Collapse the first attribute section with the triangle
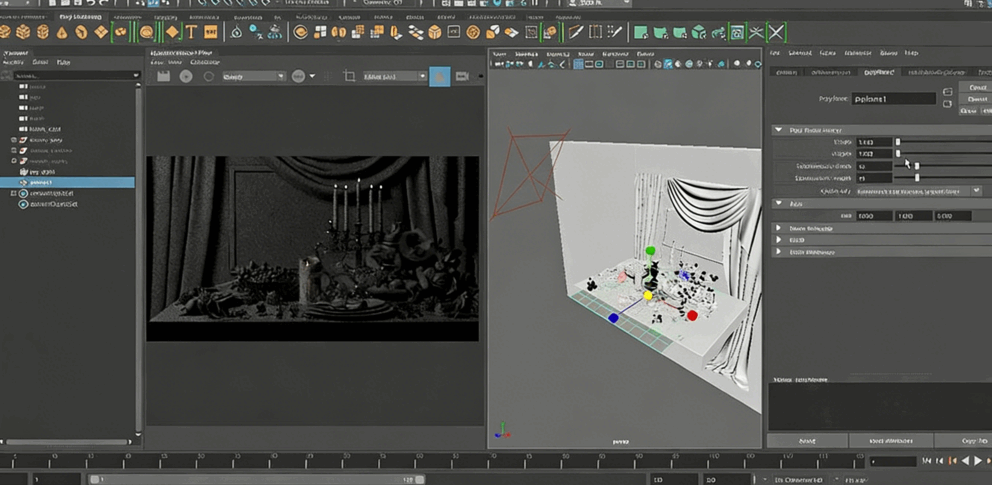 [778, 130]
